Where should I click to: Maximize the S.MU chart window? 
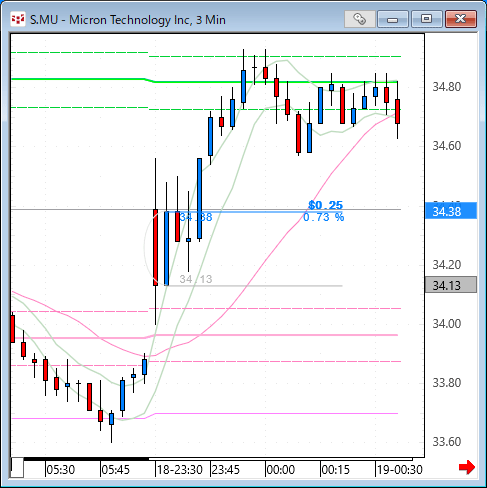(x=427, y=19)
